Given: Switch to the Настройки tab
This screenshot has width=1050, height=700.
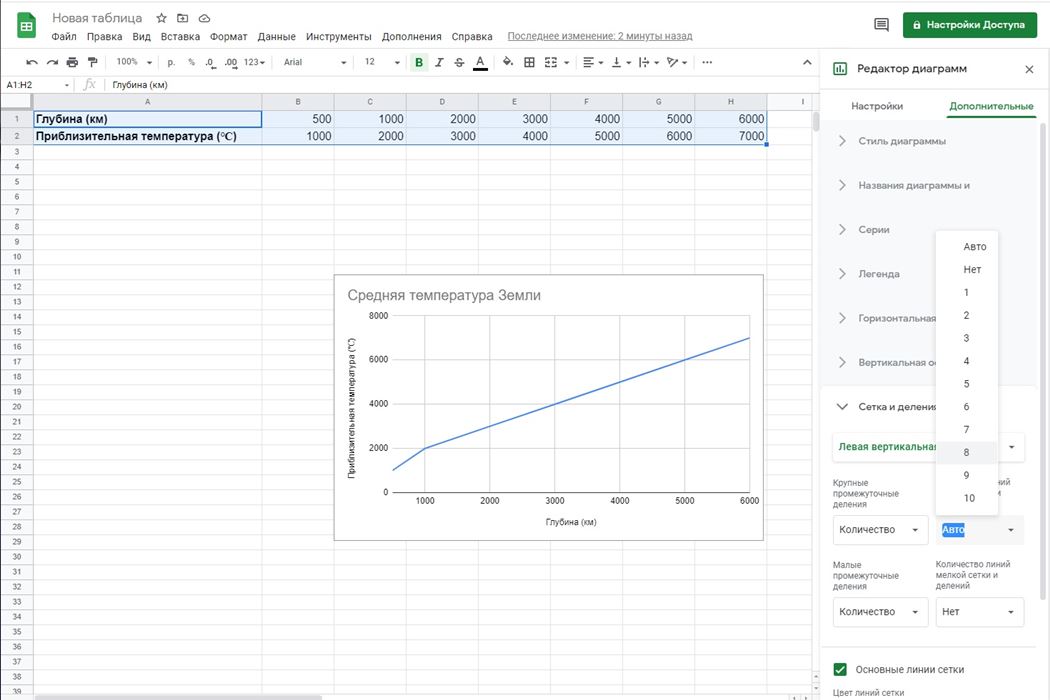Looking at the screenshot, I should pos(877,106).
